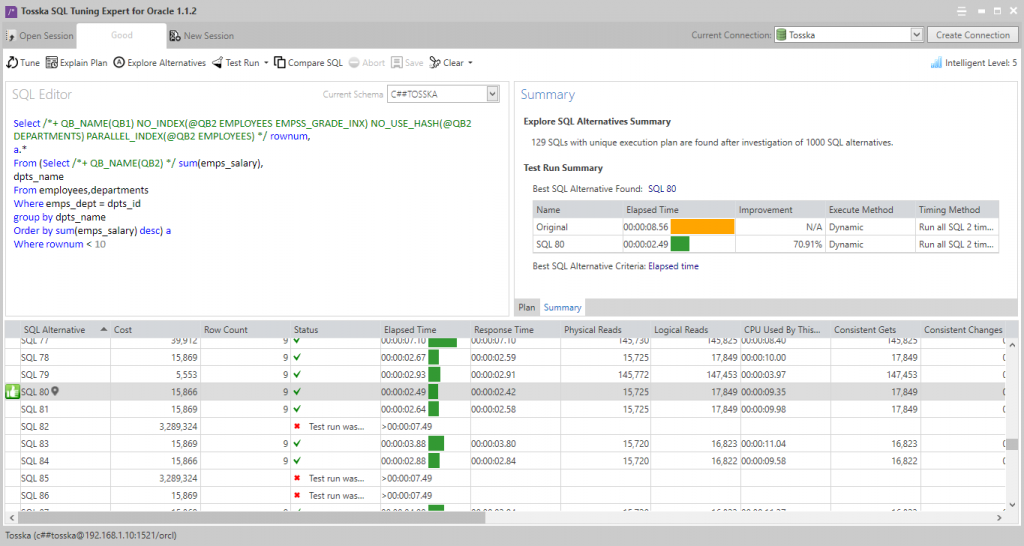The image size is (1024, 546).
Task: Click the connection string in status bar
Action: pyautogui.click(x=91, y=535)
